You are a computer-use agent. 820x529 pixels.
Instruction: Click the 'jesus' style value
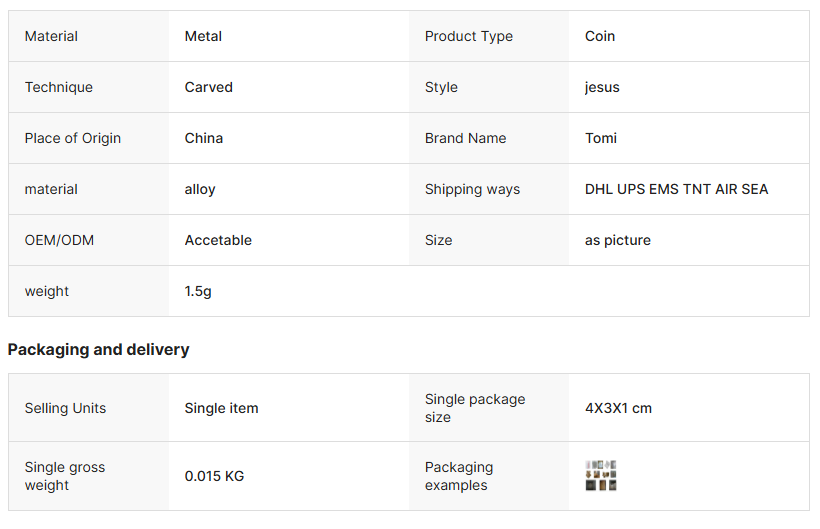click(x=602, y=87)
